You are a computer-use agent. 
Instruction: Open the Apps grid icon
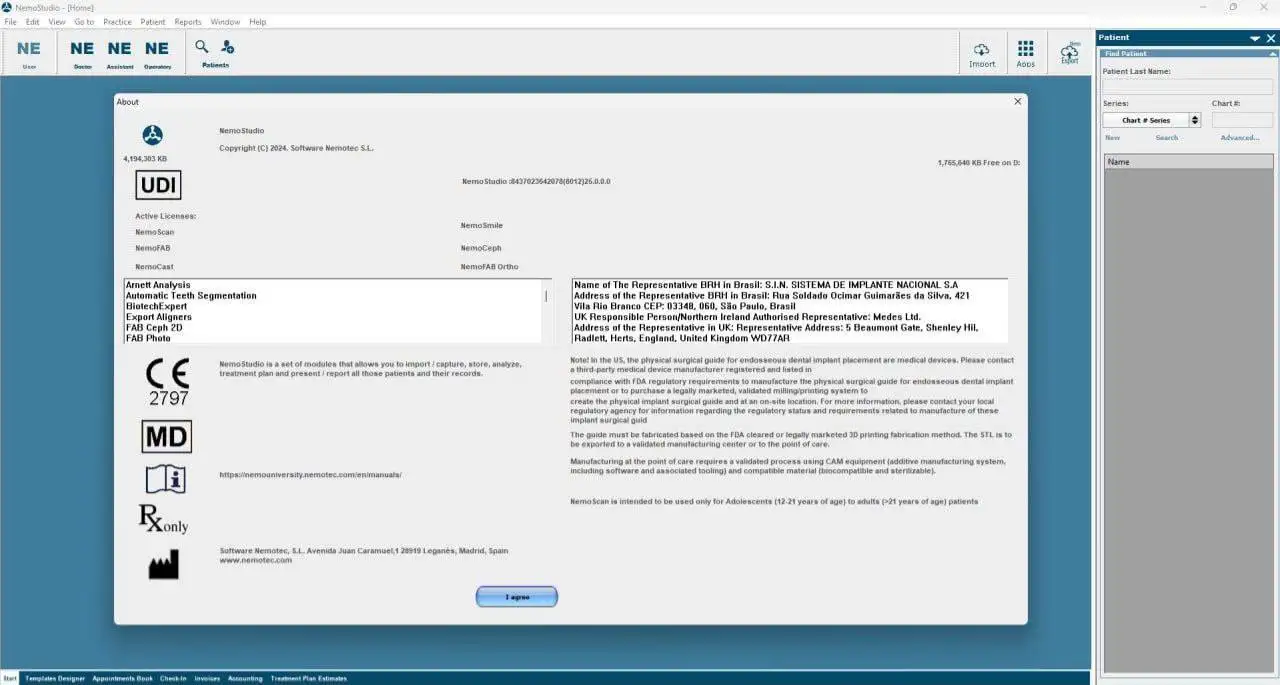[1026, 48]
